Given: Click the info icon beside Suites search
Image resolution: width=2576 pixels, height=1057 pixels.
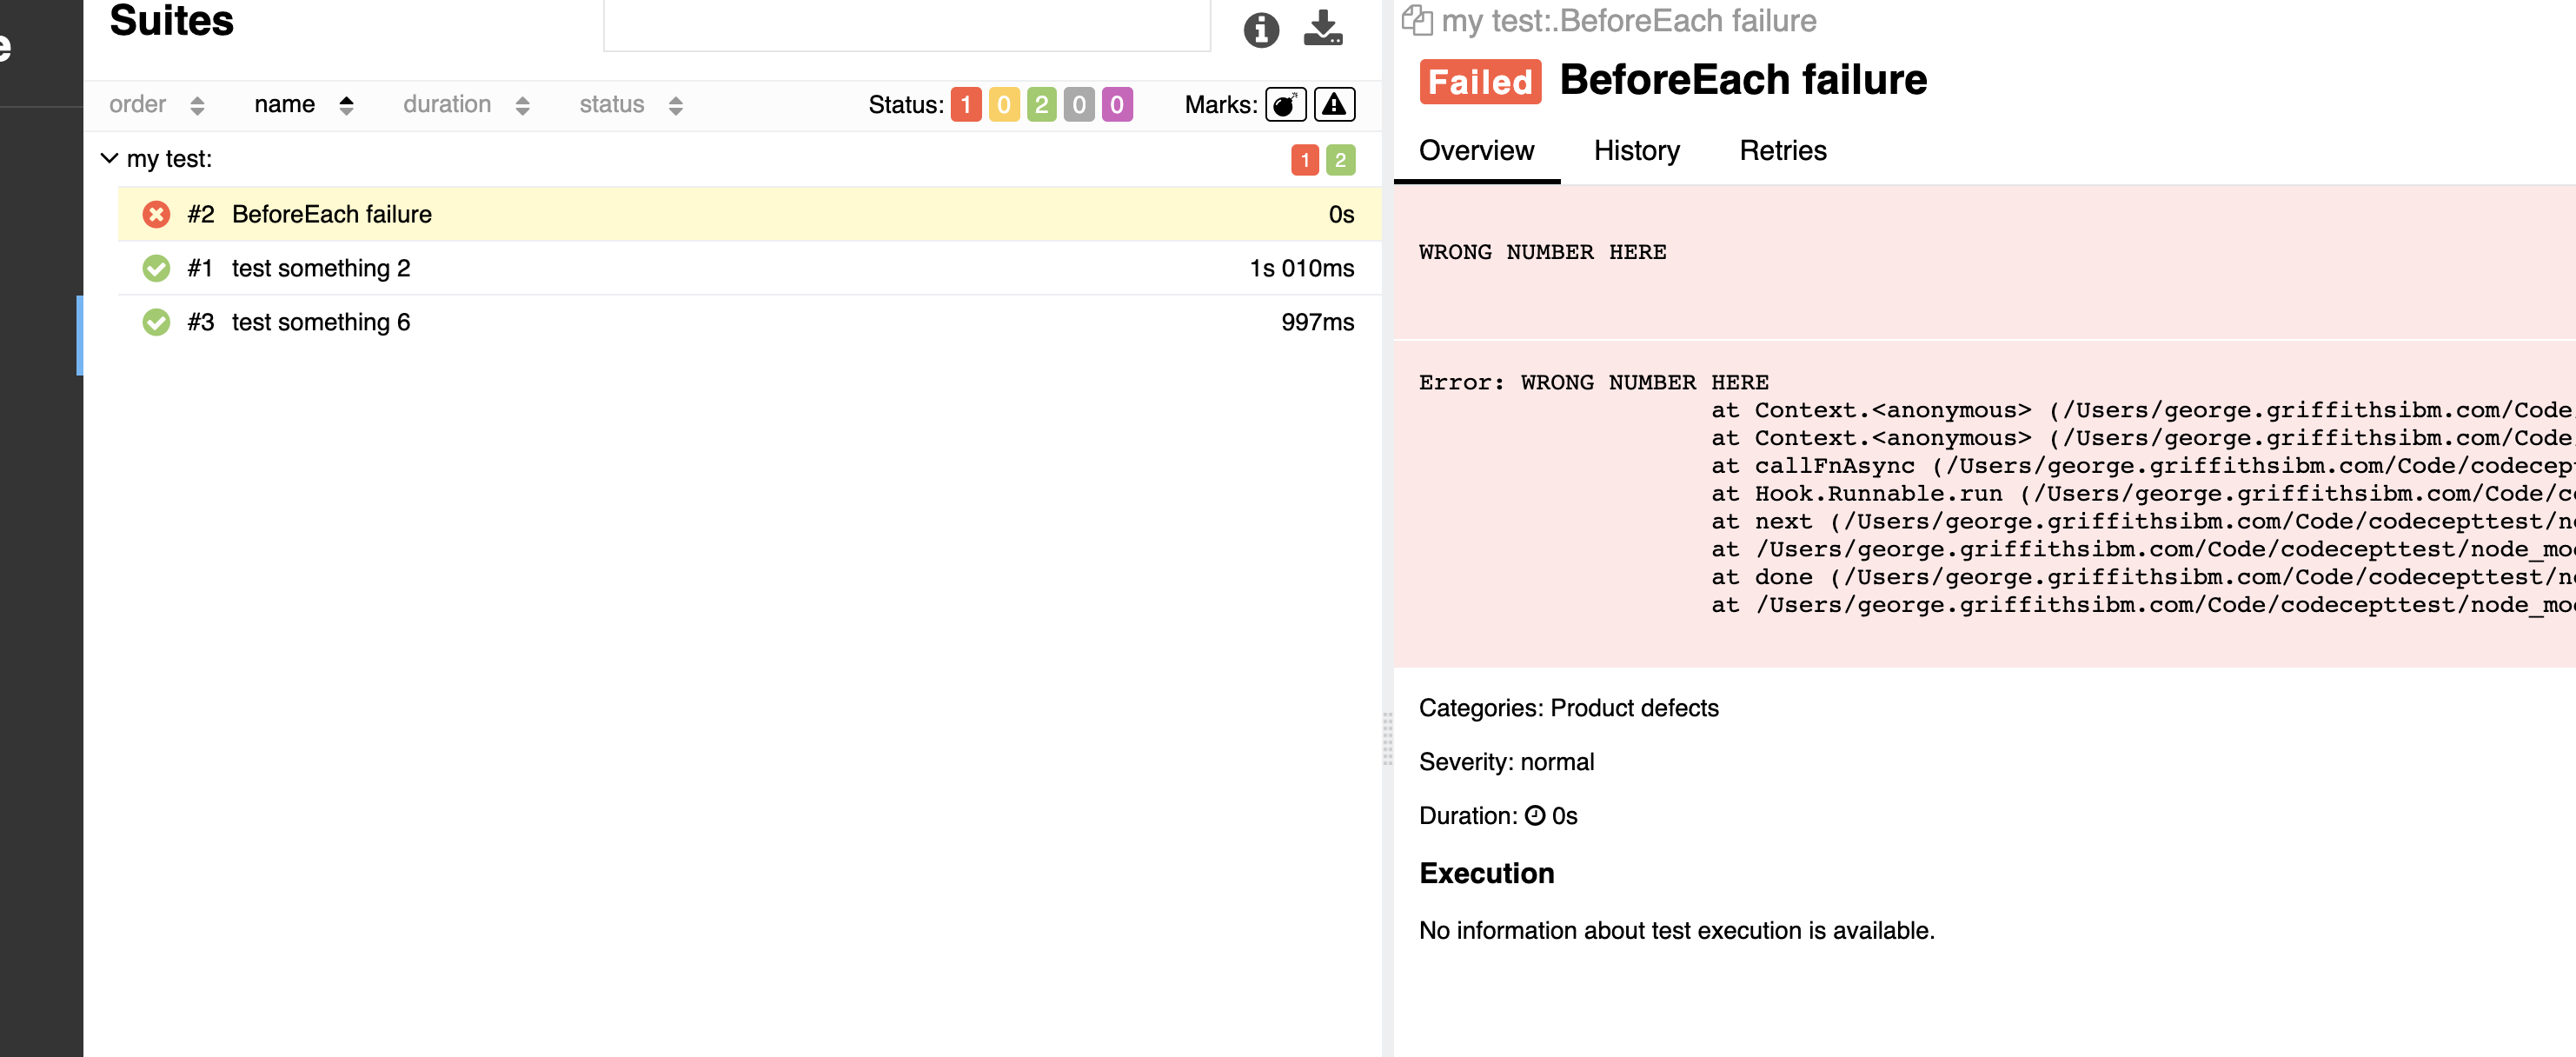Looking at the screenshot, I should pos(1261,30).
